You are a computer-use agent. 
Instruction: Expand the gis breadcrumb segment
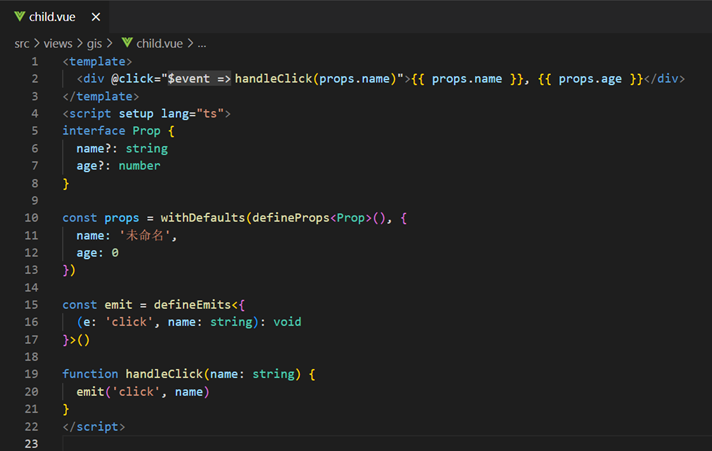tap(97, 43)
